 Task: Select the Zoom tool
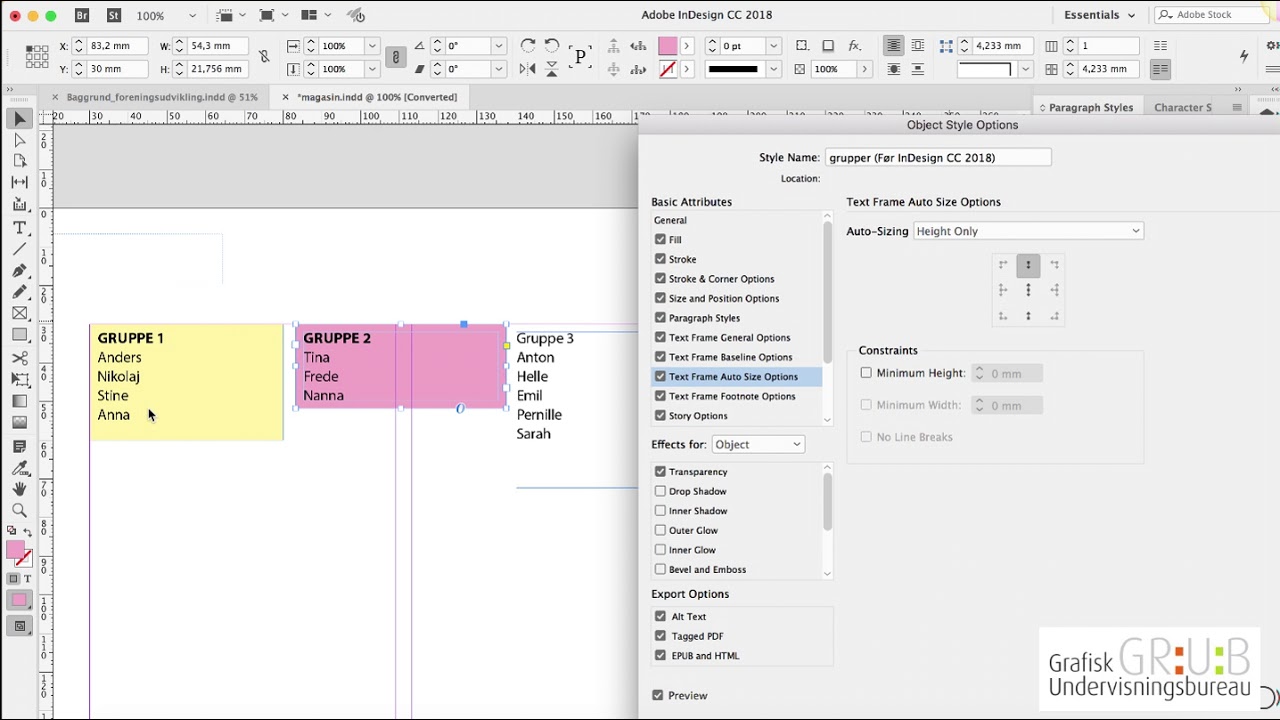click(x=19, y=511)
